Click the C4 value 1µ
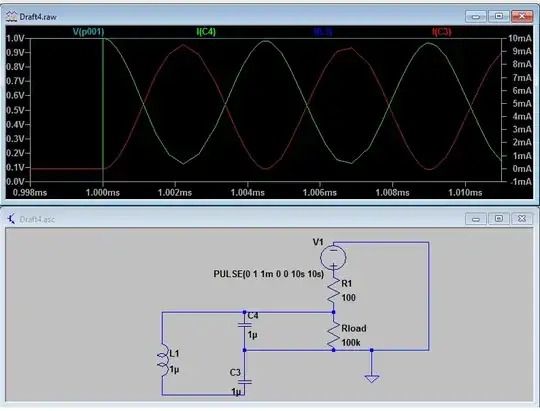The width and height of the screenshot is (540, 411). (x=252, y=335)
